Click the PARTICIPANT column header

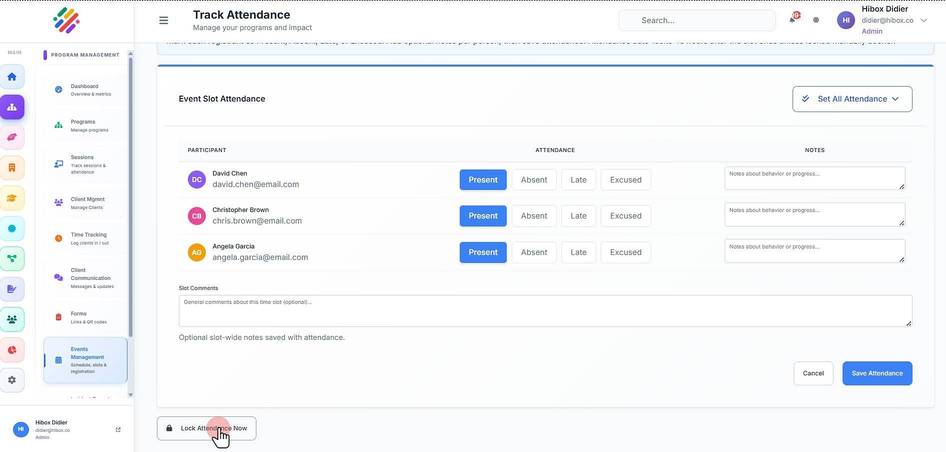(x=207, y=150)
